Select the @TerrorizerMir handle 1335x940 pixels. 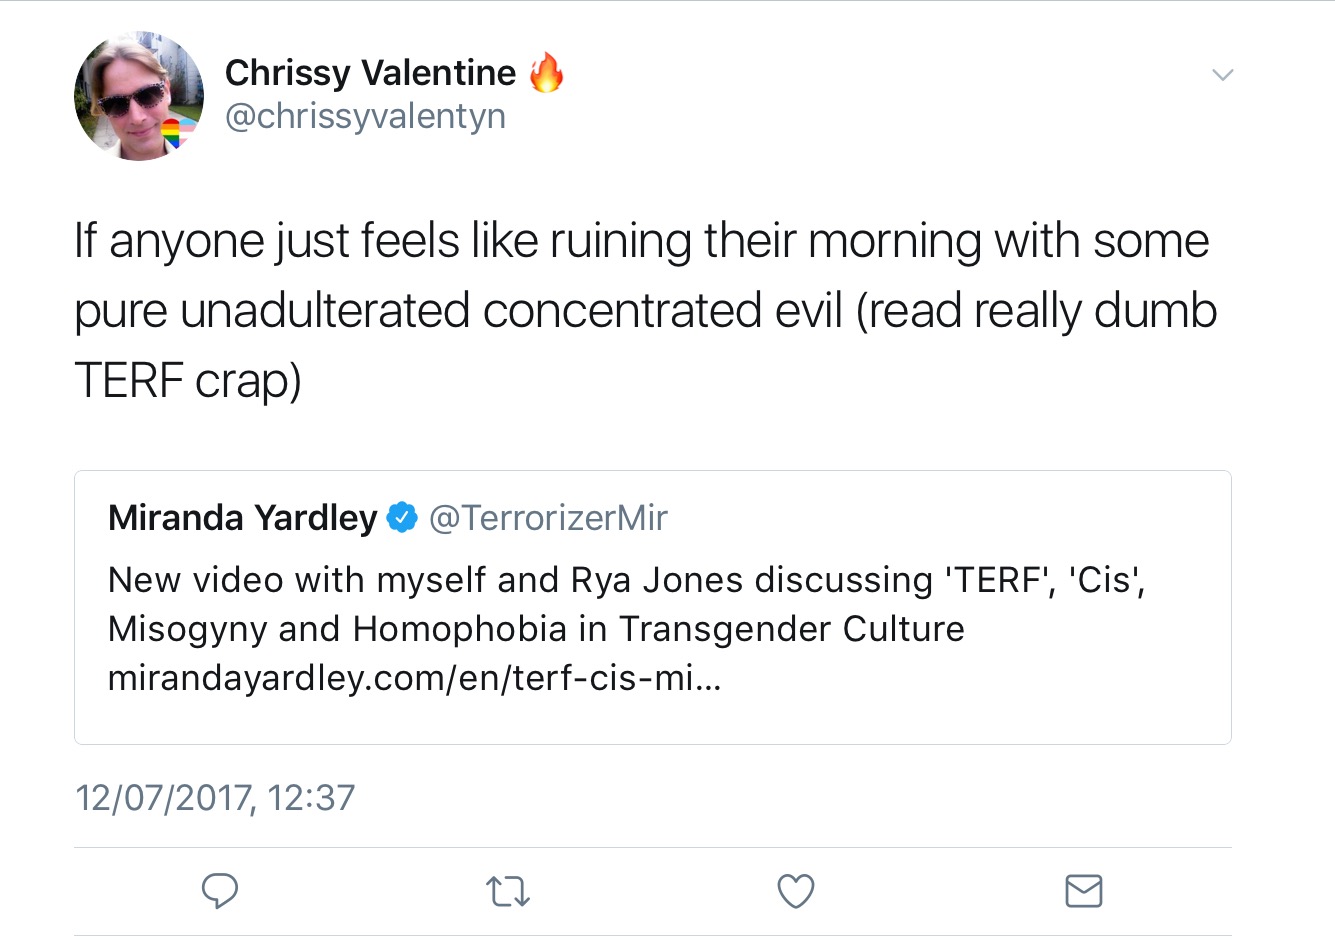coord(548,518)
